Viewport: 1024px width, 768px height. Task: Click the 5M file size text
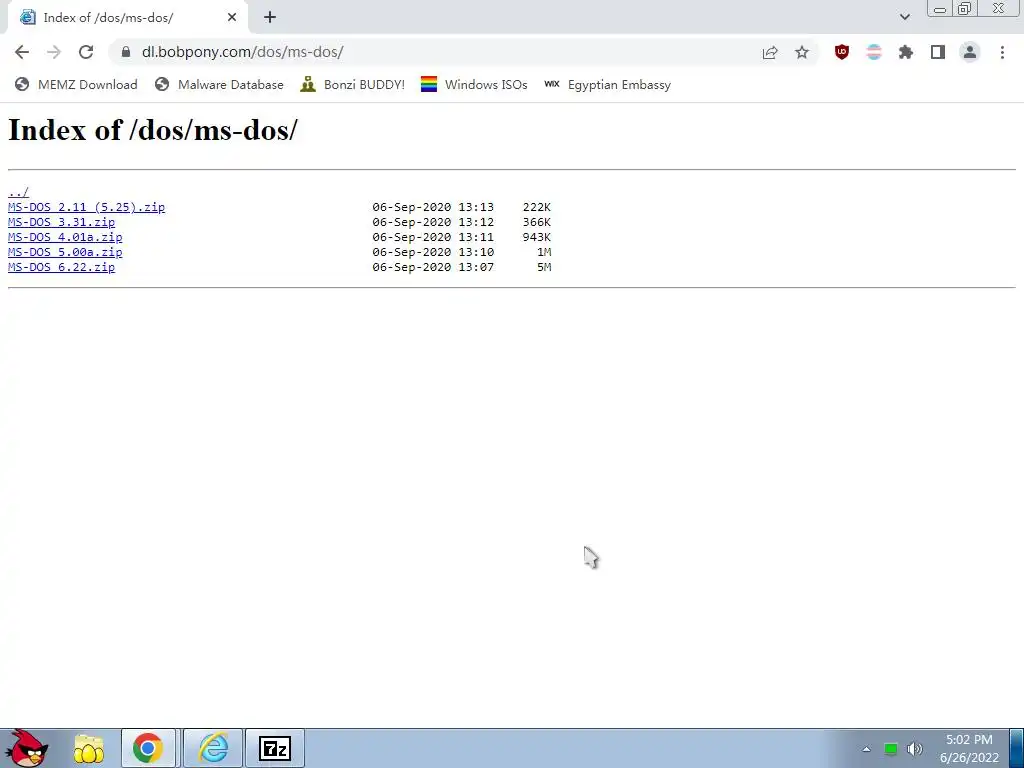(544, 267)
